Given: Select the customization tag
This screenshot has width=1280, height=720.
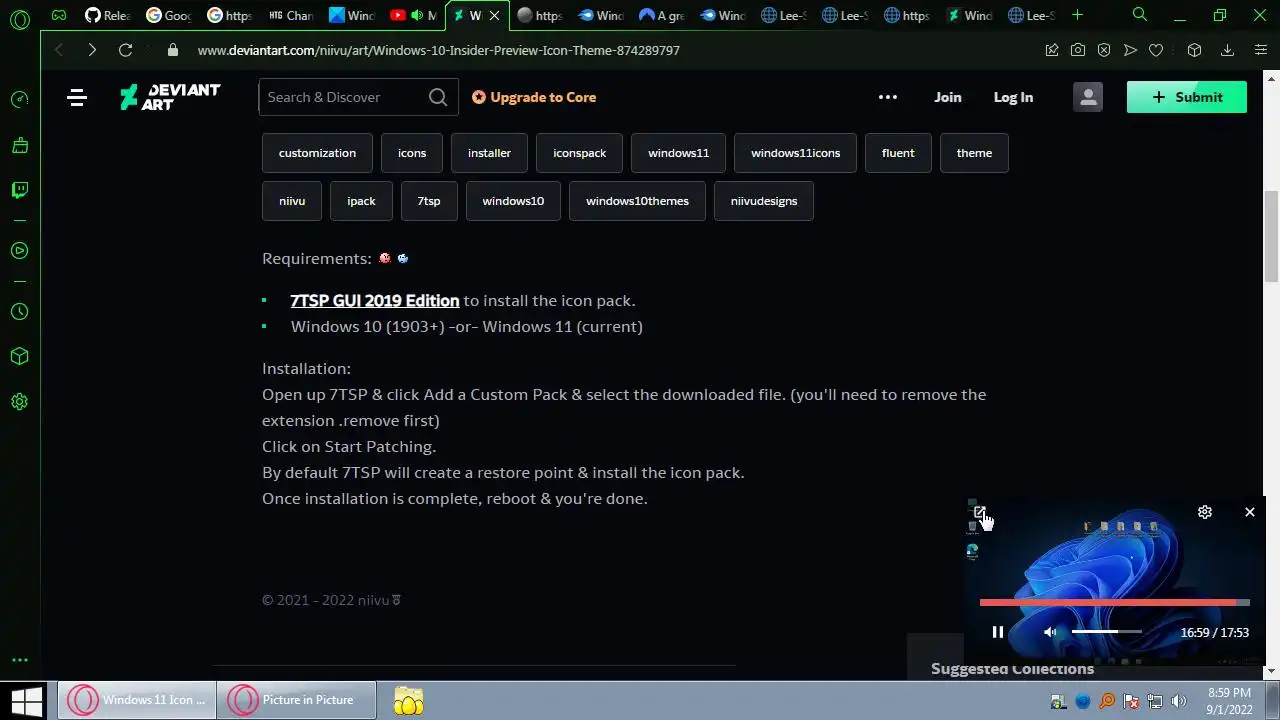Looking at the screenshot, I should 317,153.
